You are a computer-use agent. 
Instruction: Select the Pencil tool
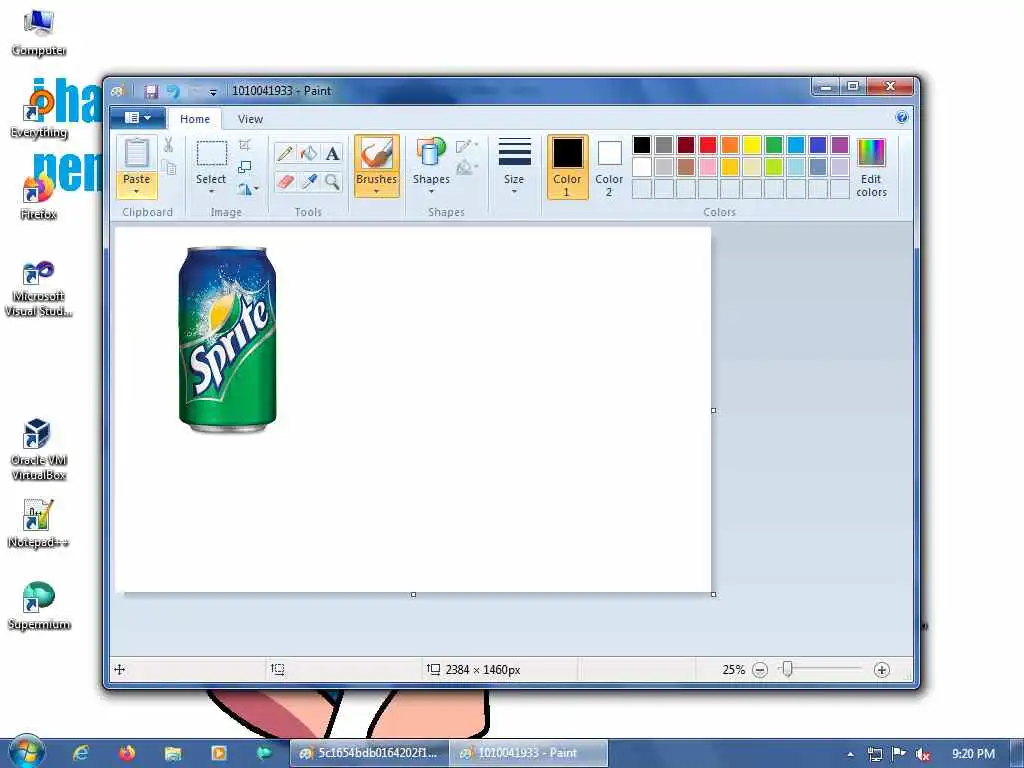(x=285, y=153)
